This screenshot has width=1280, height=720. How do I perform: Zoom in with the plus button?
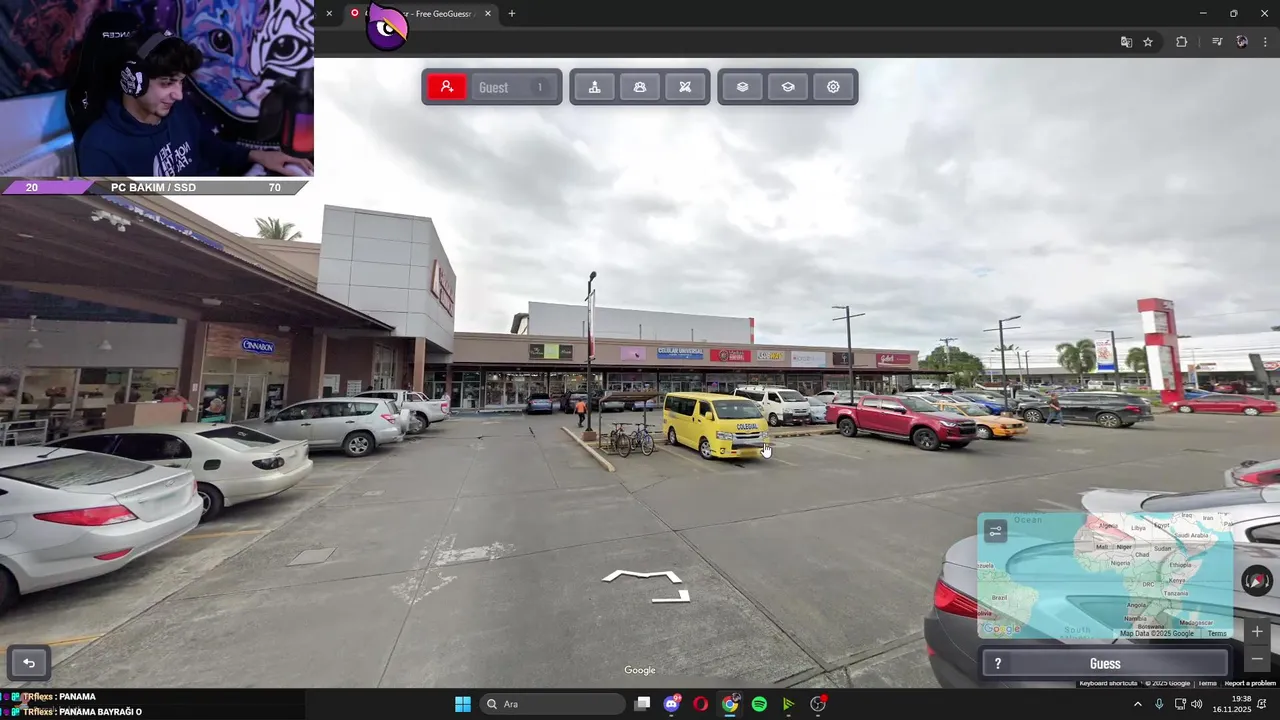(1257, 632)
